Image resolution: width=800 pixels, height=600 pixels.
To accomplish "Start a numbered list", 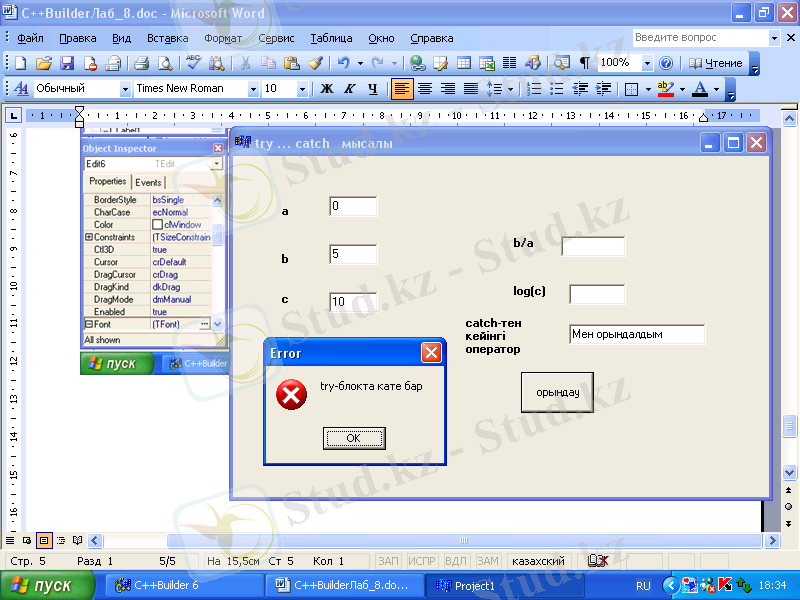I will click(533, 89).
